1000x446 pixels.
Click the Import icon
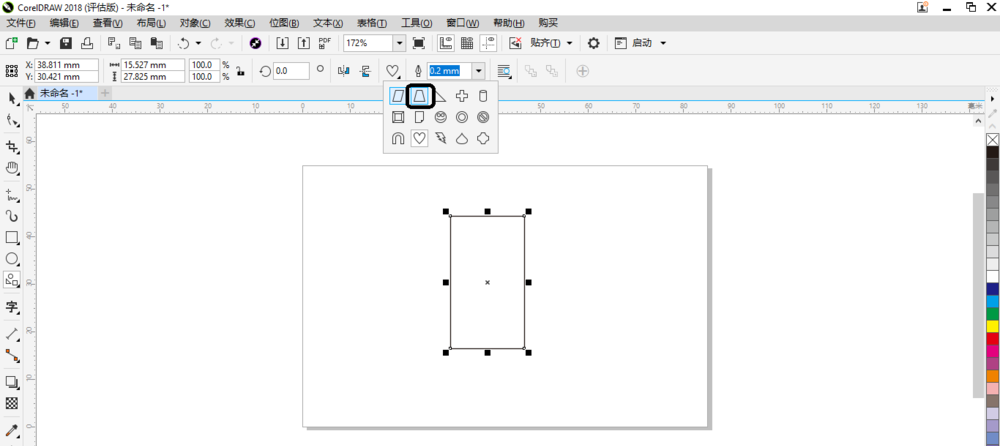pyautogui.click(x=283, y=43)
